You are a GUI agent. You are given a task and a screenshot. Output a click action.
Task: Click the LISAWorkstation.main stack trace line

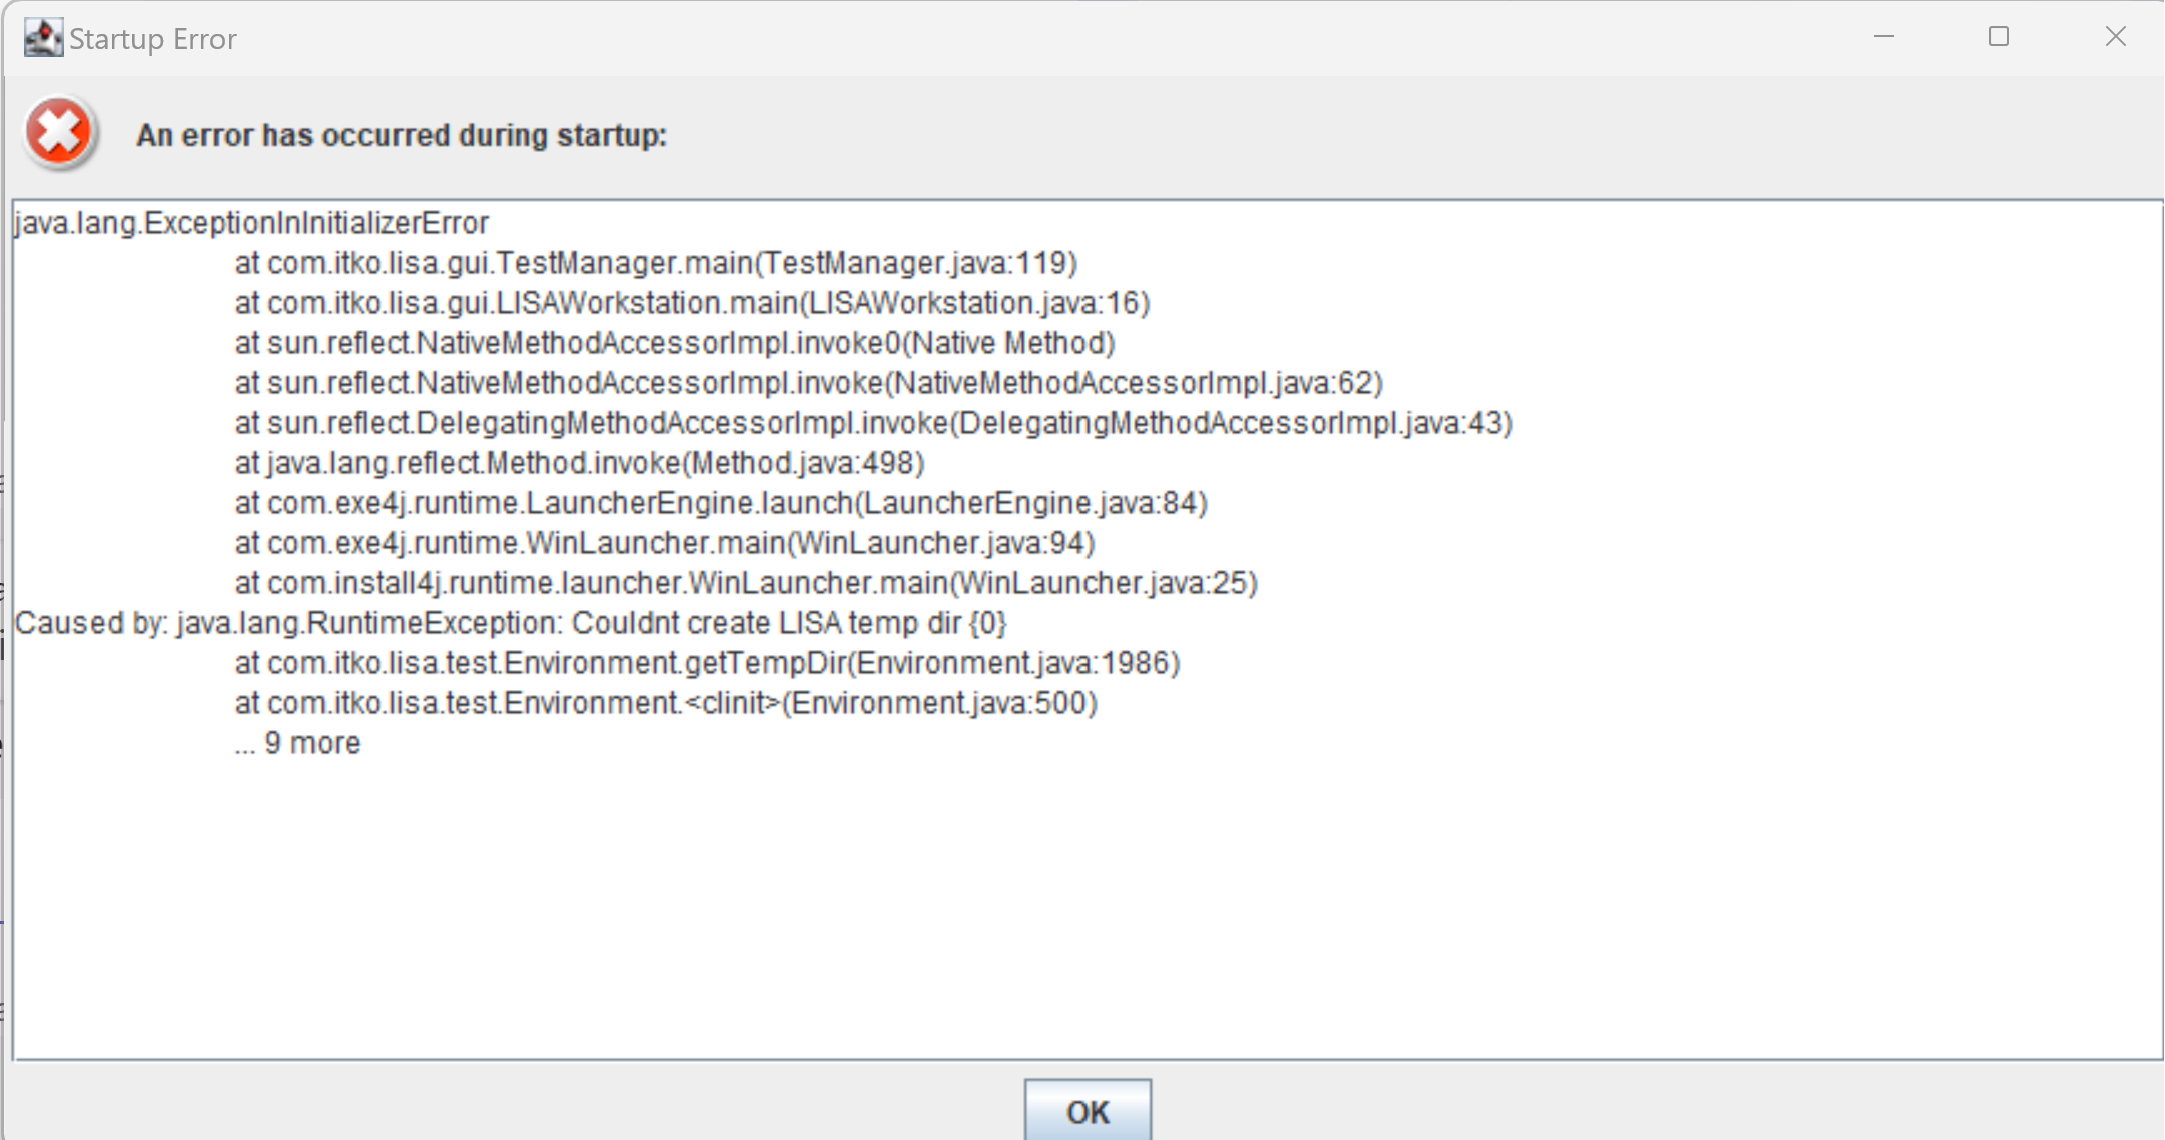tap(692, 303)
